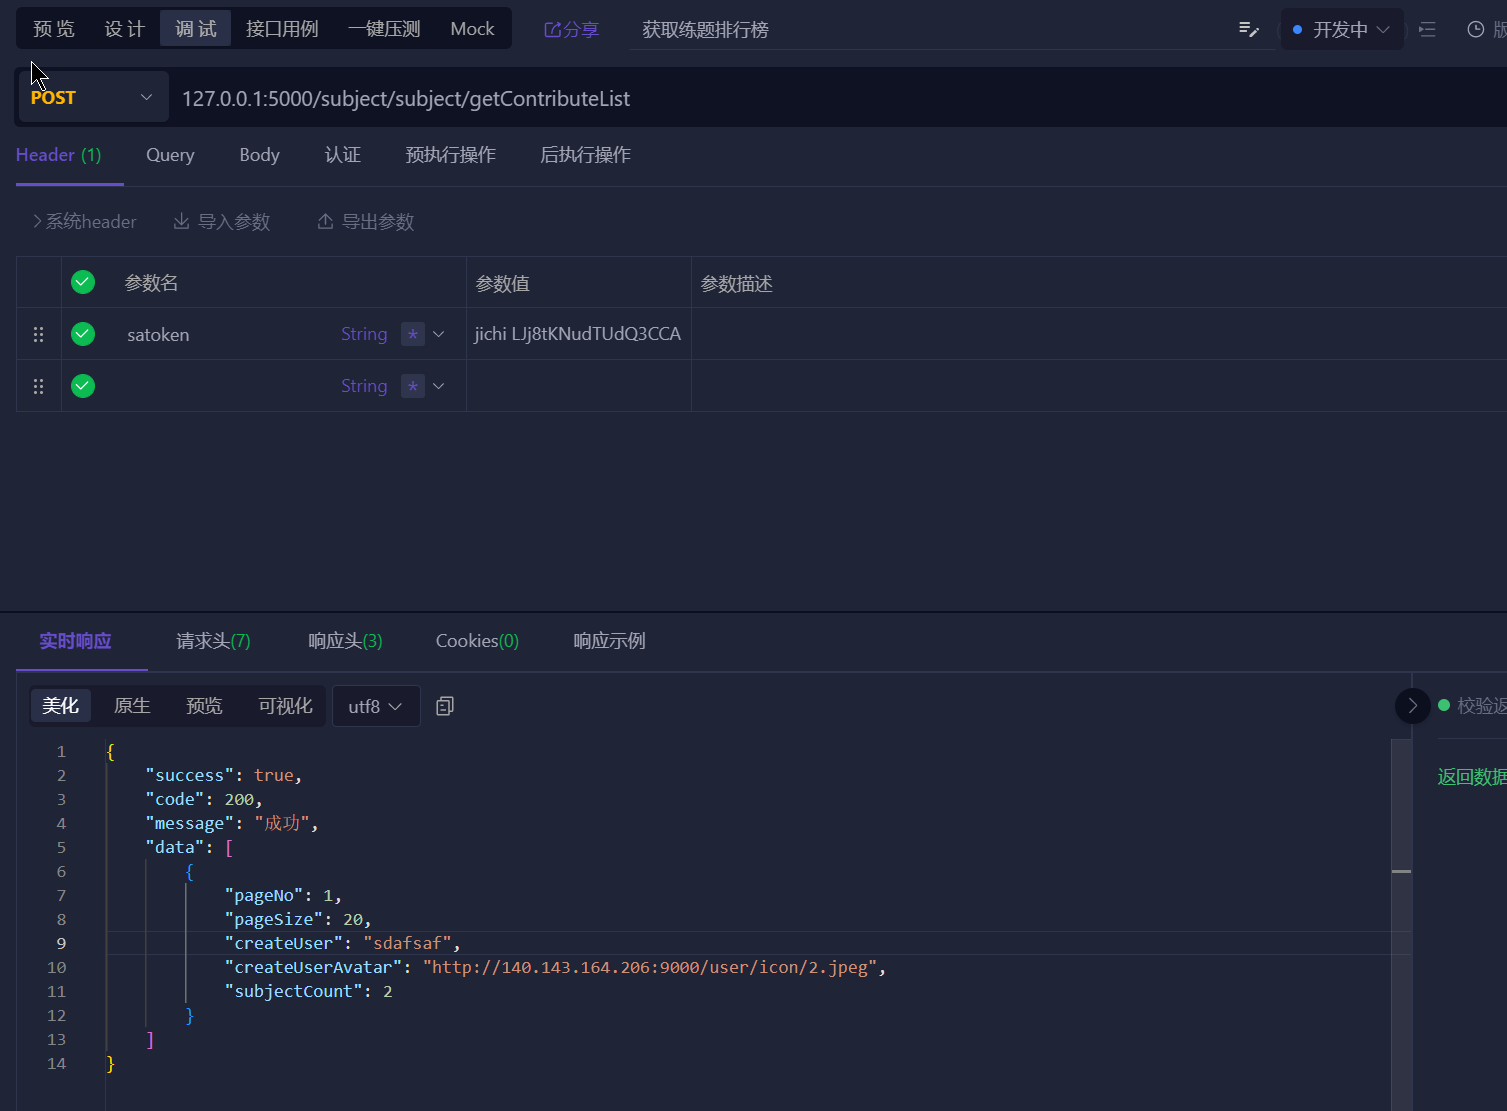This screenshot has width=1507, height=1111.
Task: Open the utf8 encoding dropdown
Action: 375,706
